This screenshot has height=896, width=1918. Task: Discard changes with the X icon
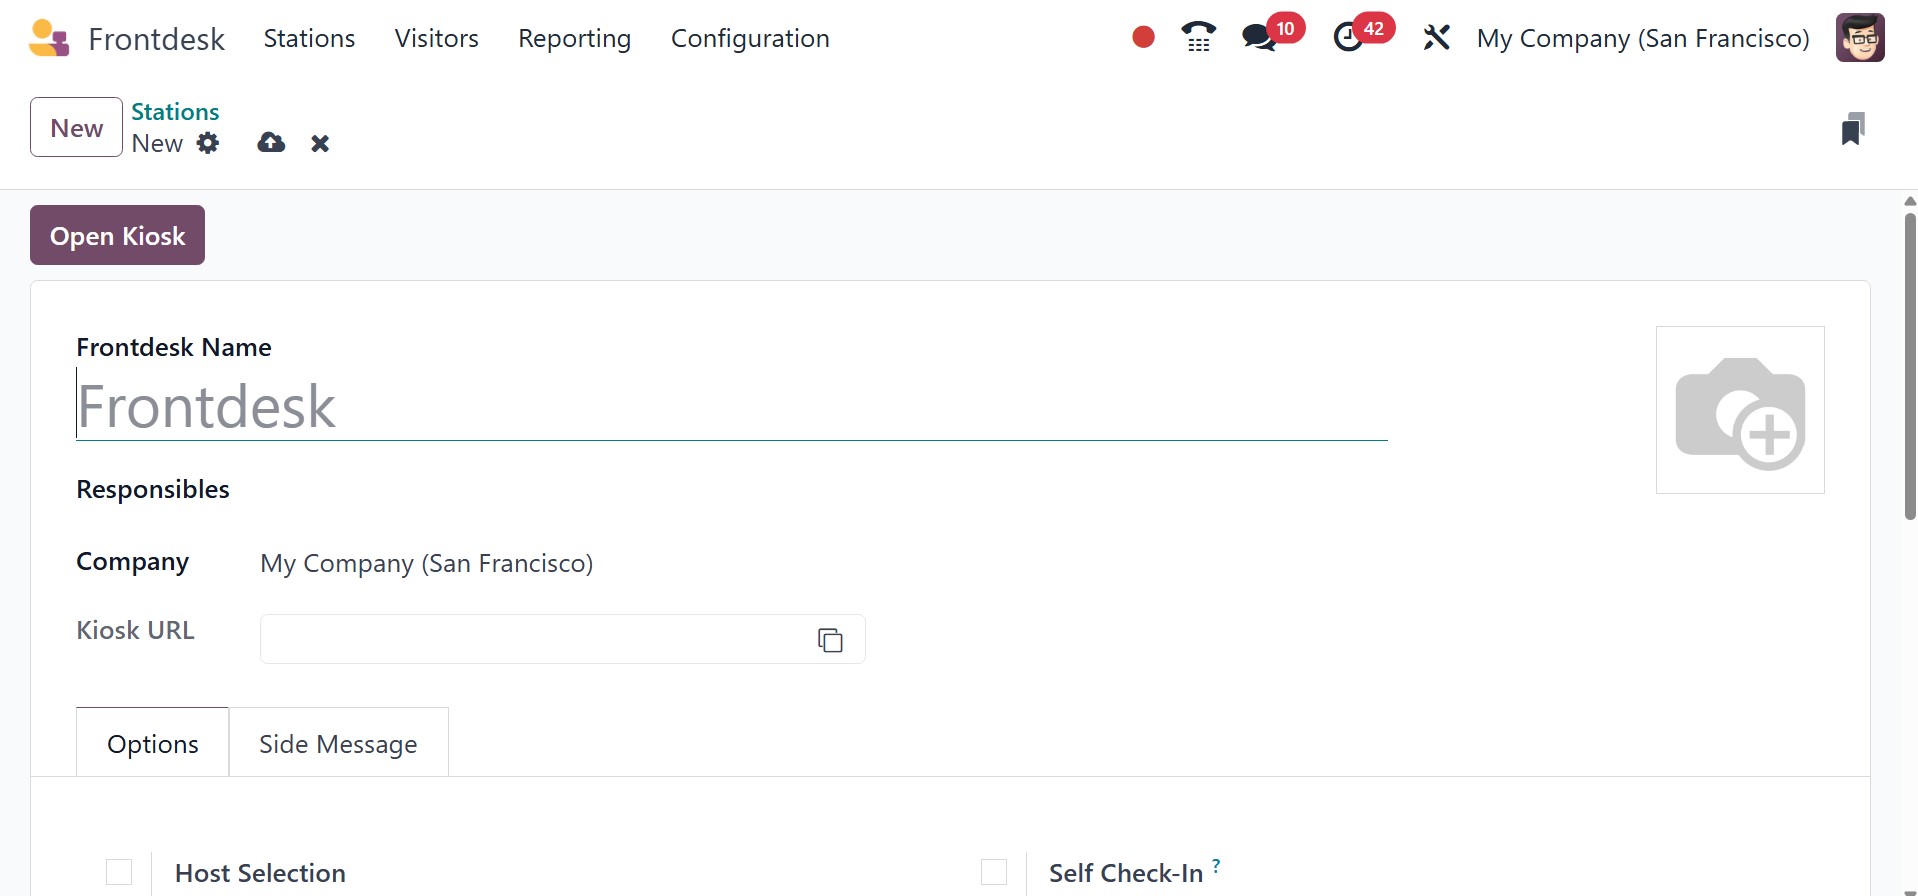click(x=320, y=144)
